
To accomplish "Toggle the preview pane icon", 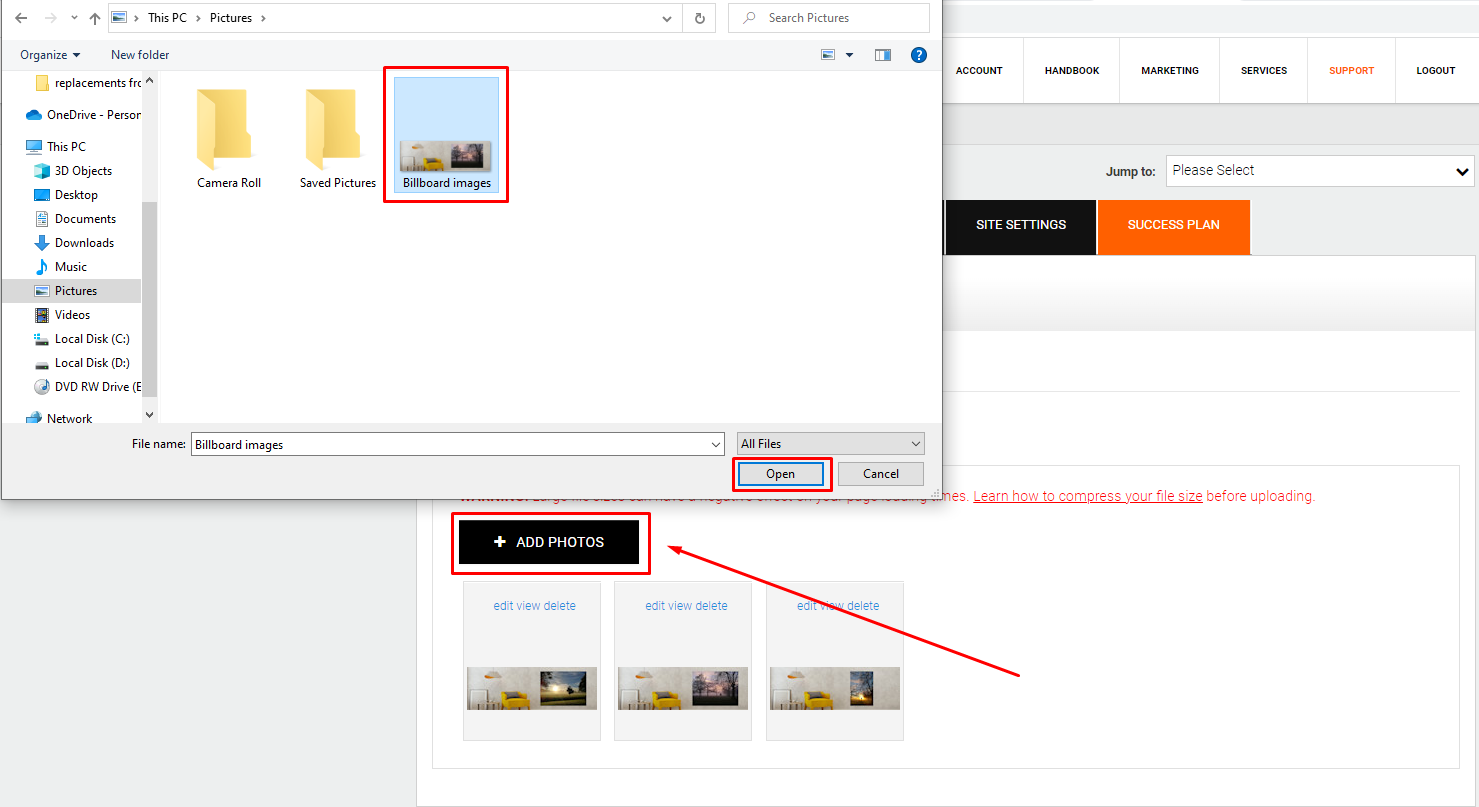I will pyautogui.click(x=883, y=55).
